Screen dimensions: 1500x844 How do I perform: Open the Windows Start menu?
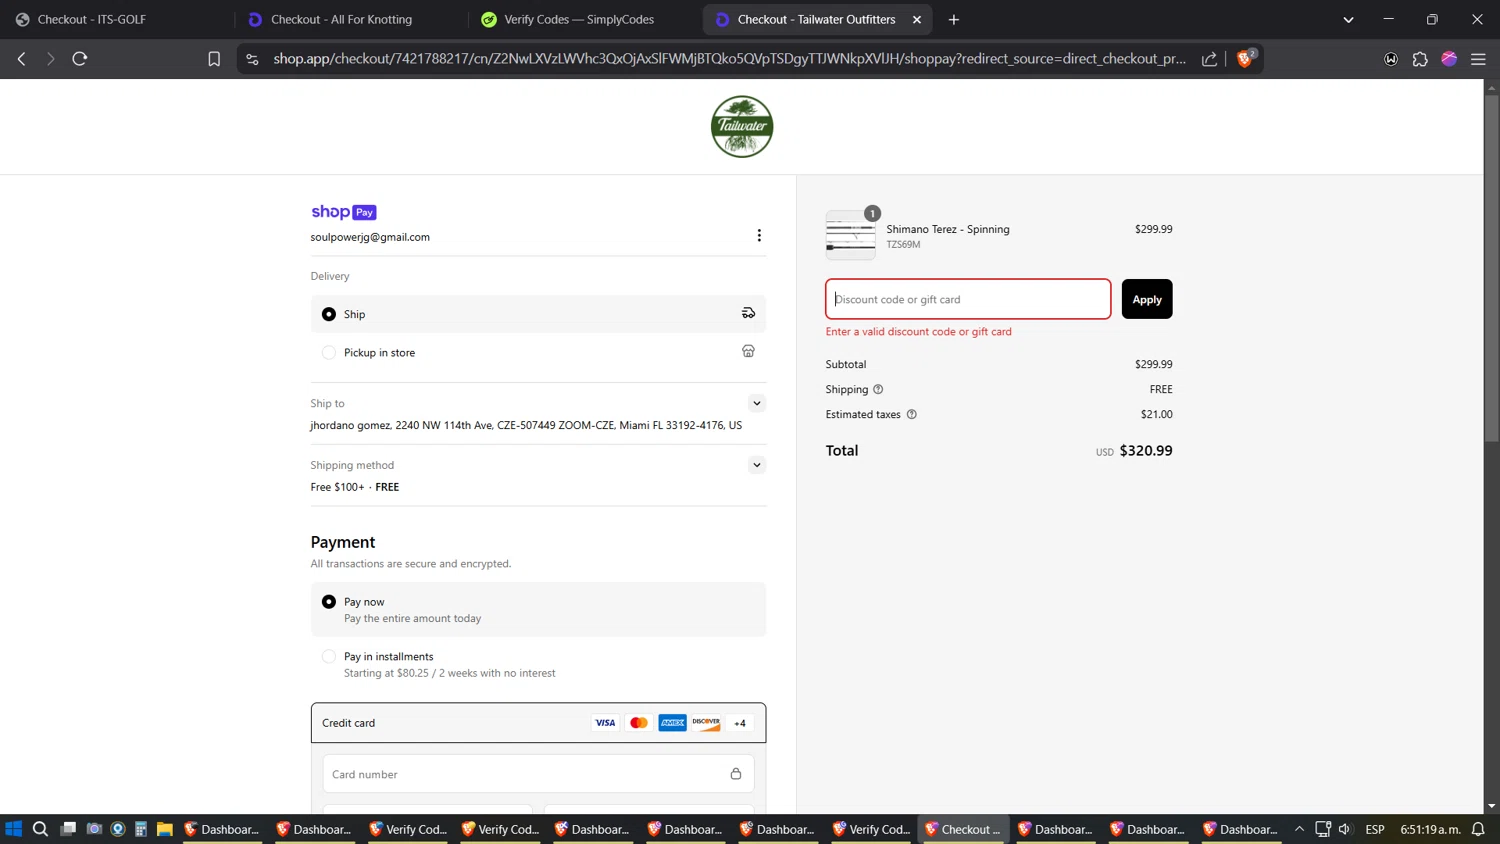[14, 829]
